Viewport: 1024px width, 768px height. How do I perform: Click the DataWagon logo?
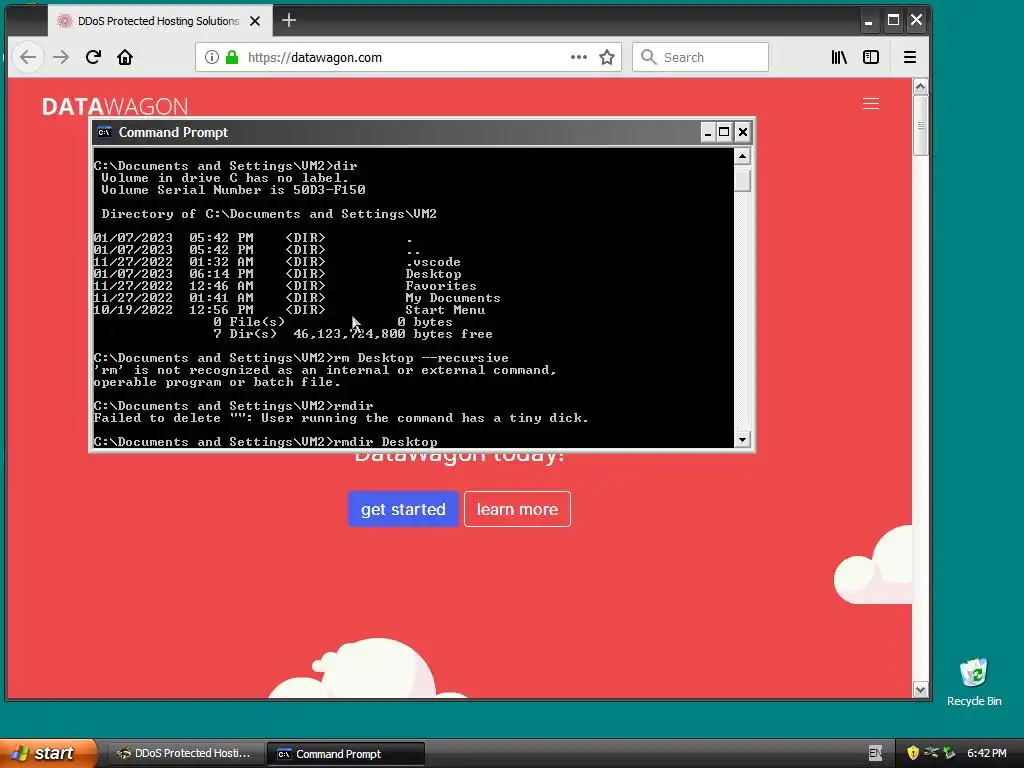(115, 106)
